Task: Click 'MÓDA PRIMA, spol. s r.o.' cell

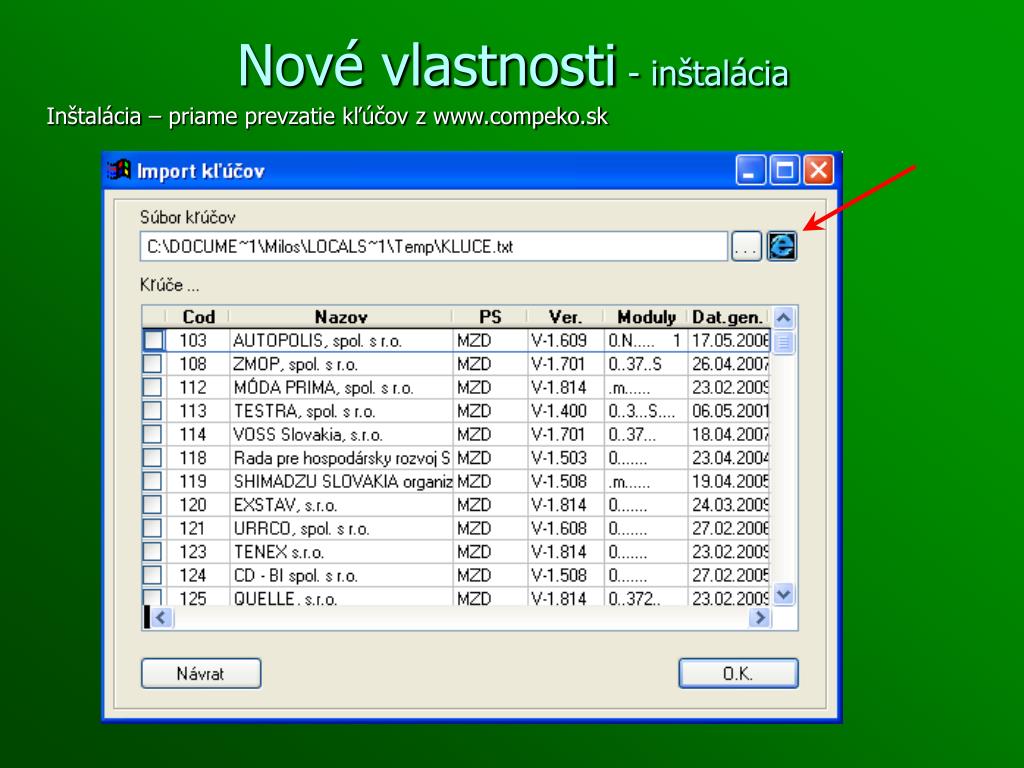Action: click(341, 387)
